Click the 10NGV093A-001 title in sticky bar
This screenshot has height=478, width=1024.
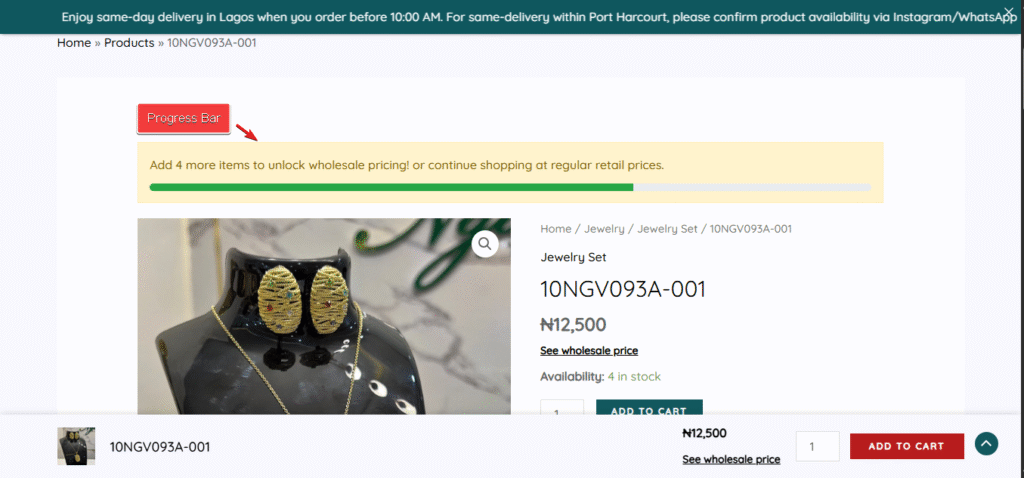coord(160,447)
